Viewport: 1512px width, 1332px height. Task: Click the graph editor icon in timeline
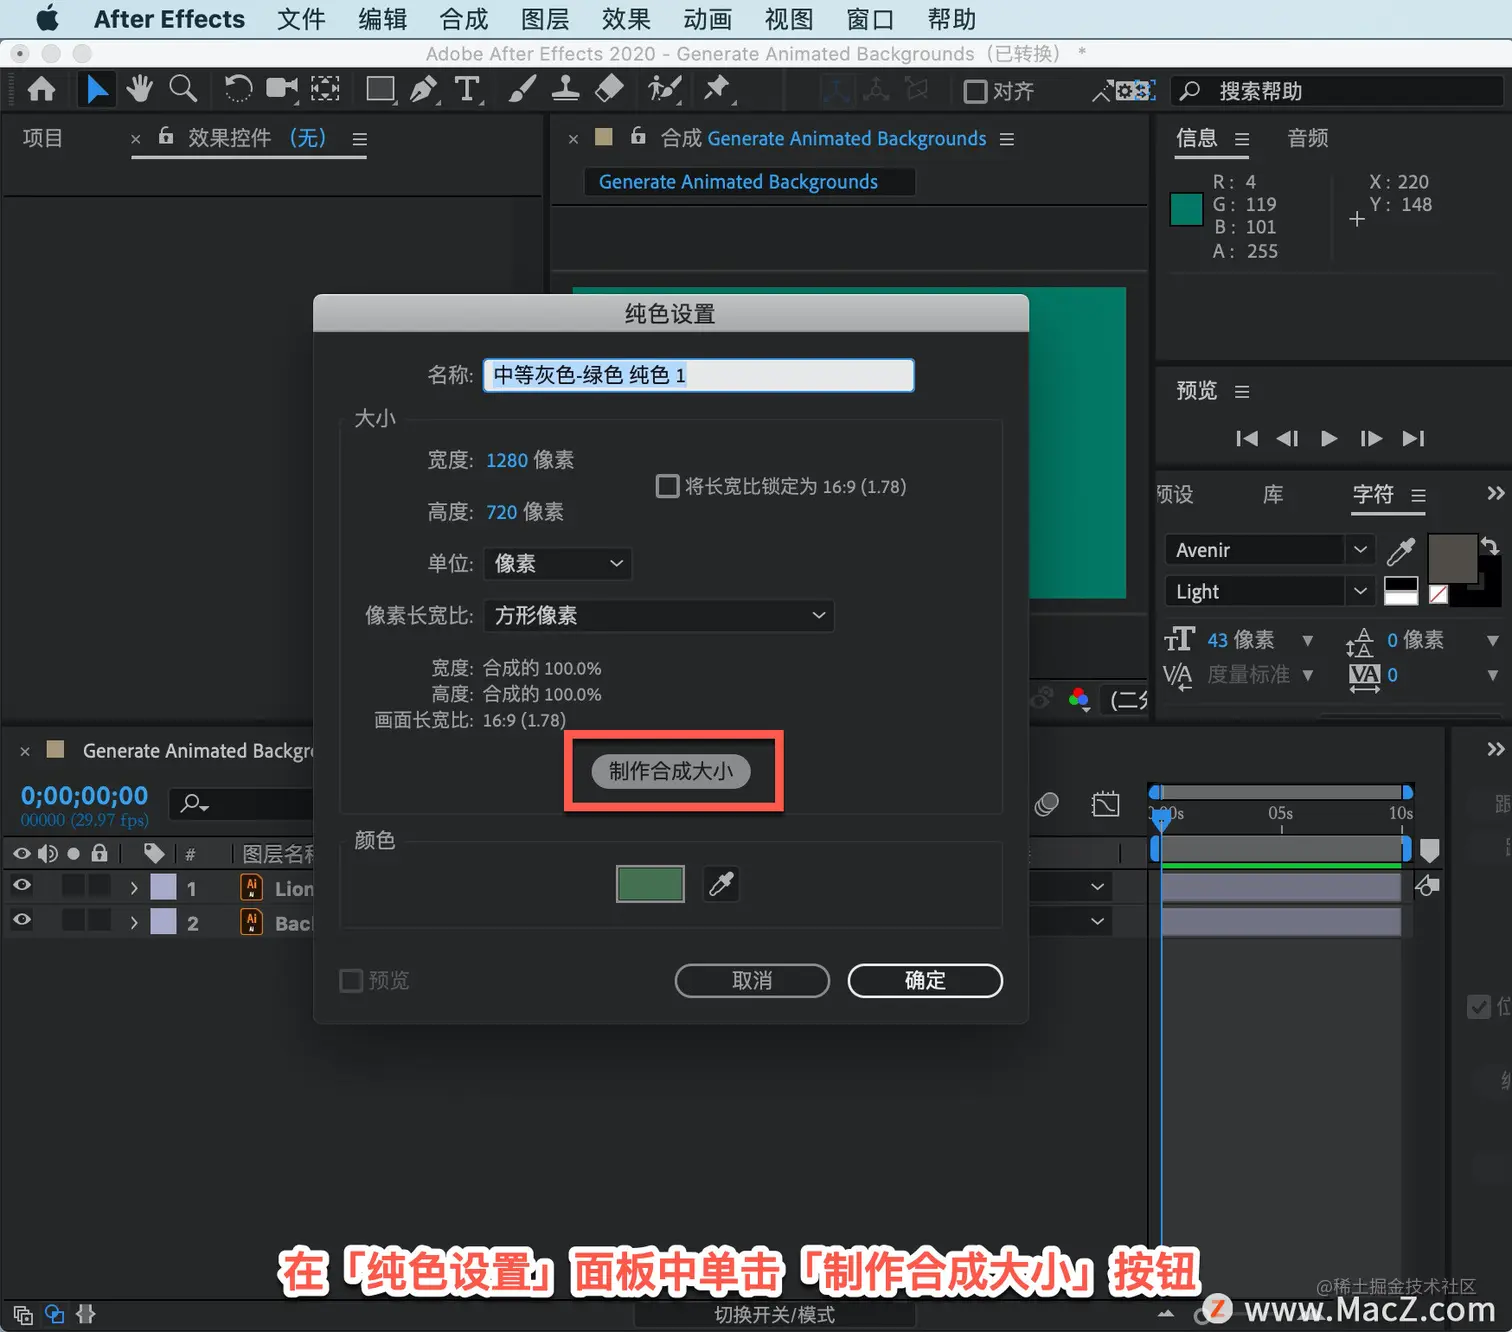pyautogui.click(x=1105, y=804)
